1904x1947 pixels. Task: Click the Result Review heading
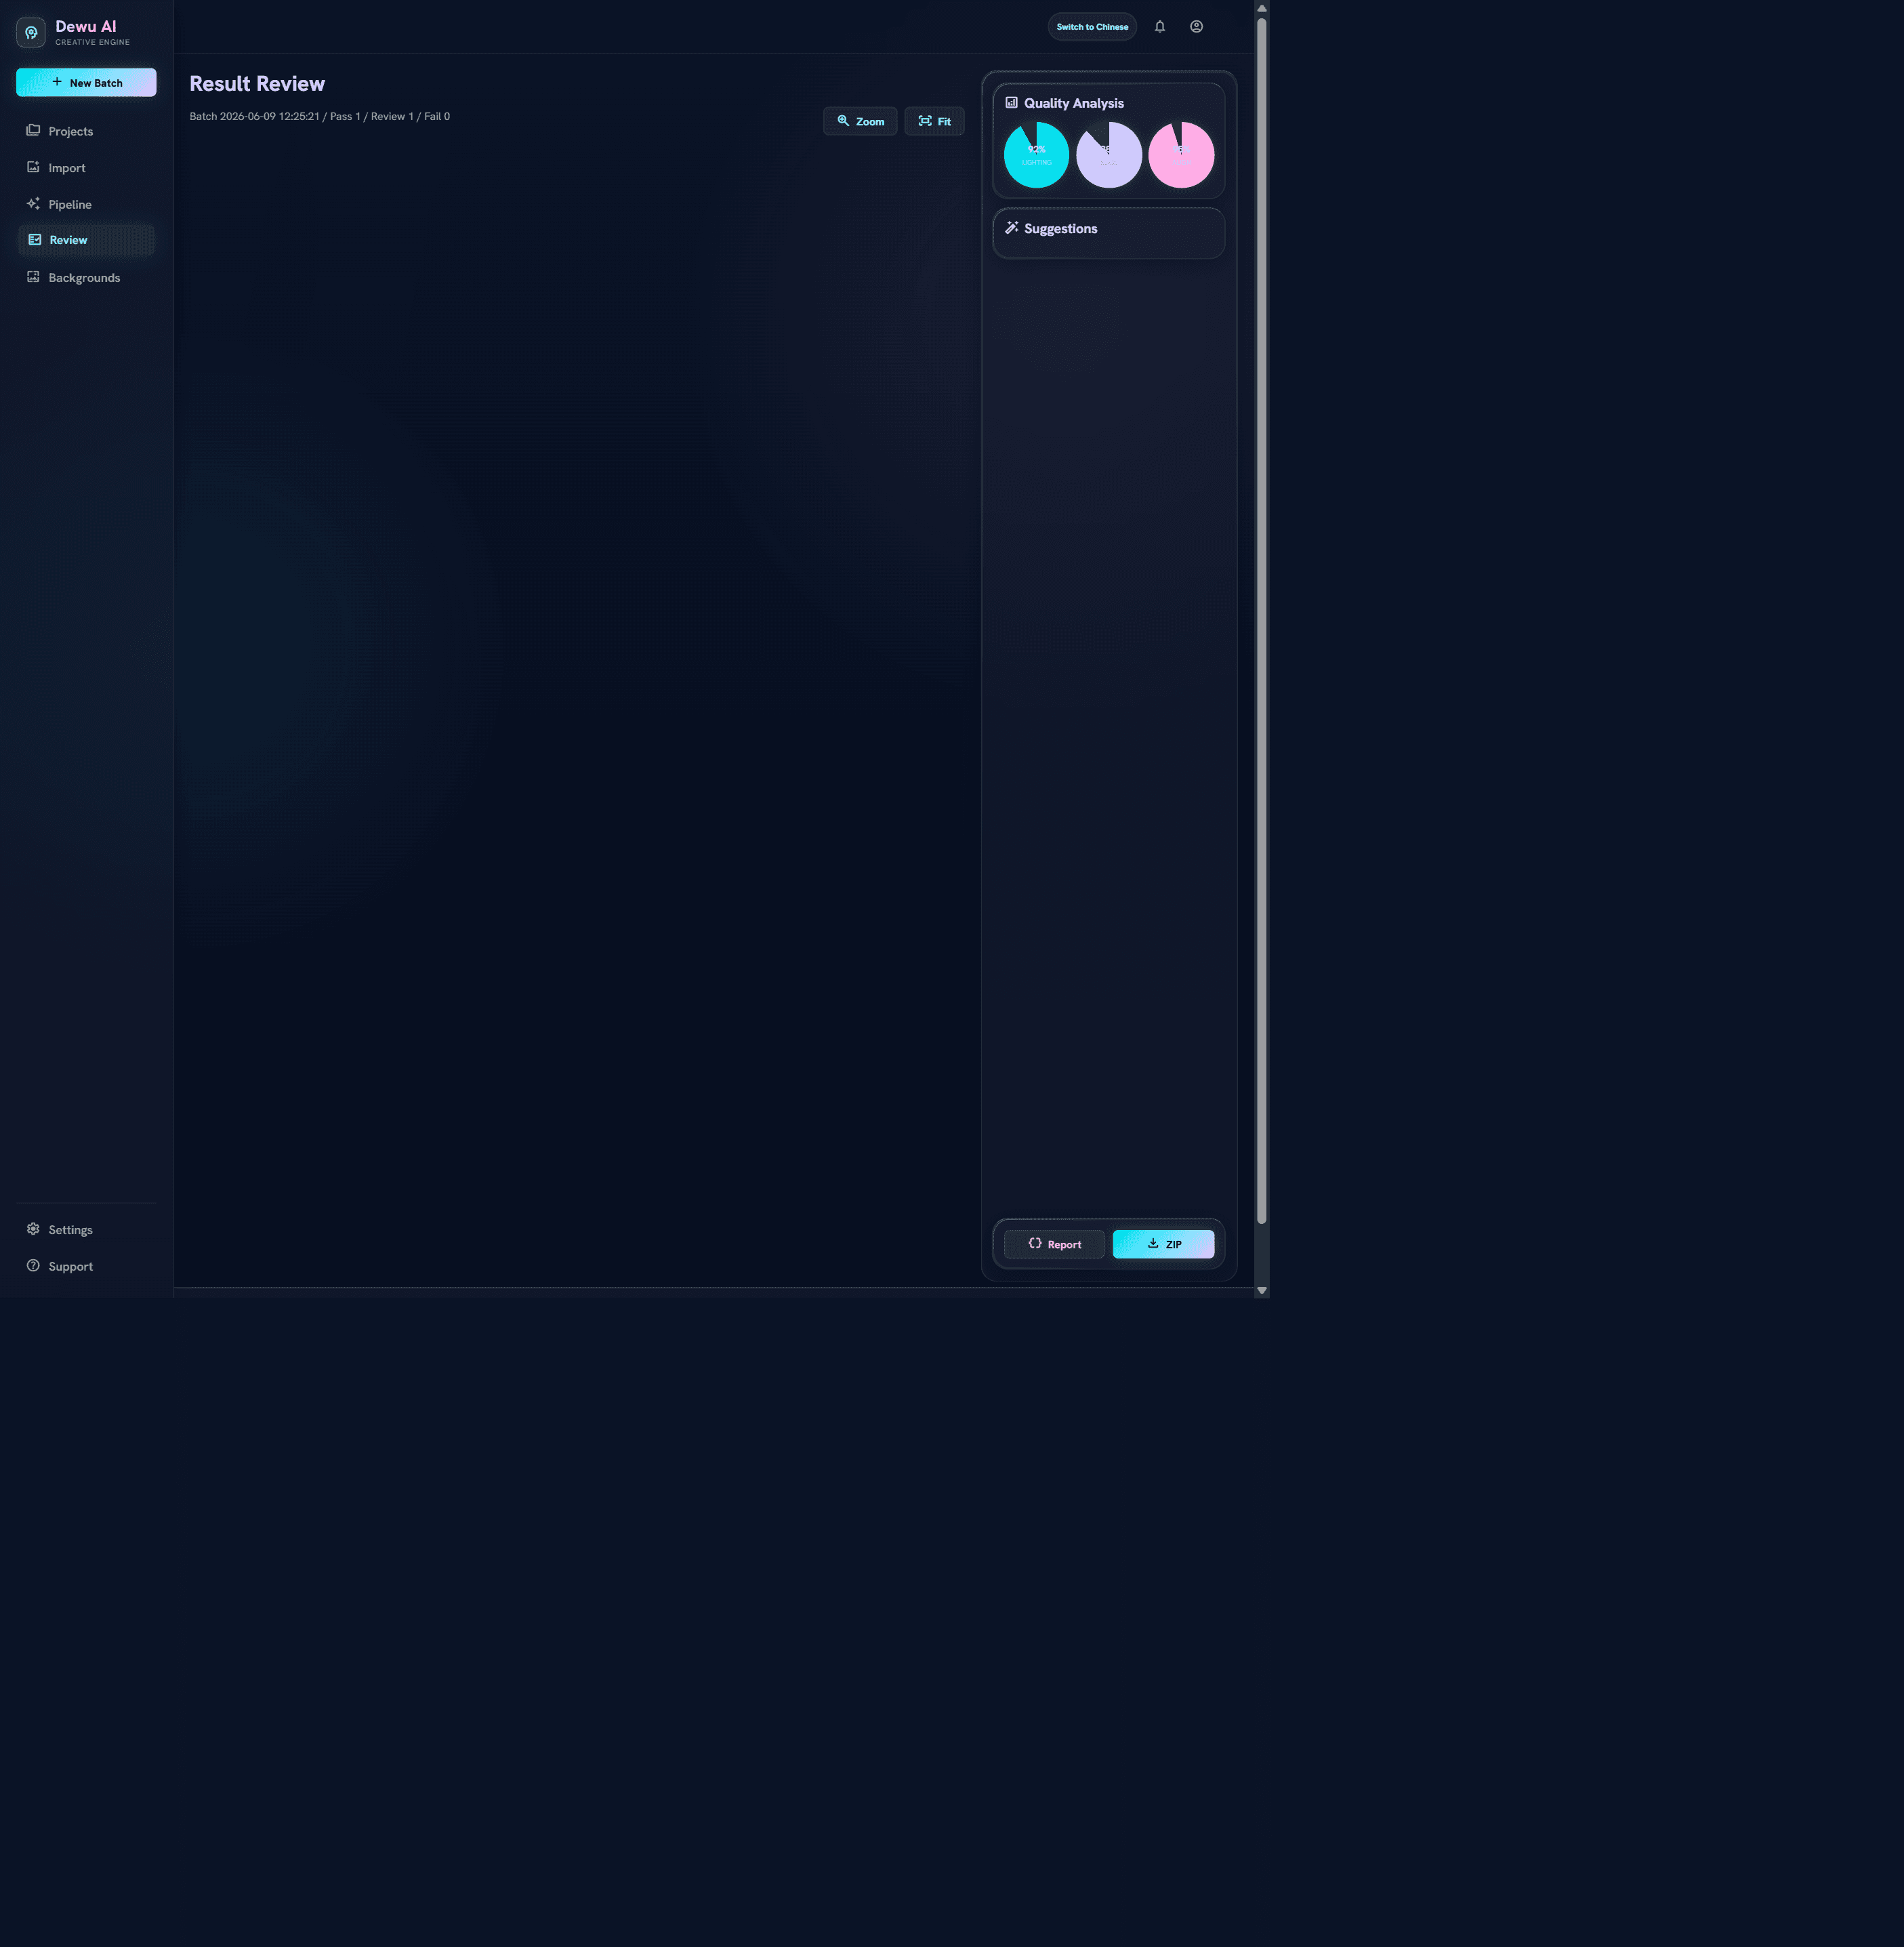257,84
